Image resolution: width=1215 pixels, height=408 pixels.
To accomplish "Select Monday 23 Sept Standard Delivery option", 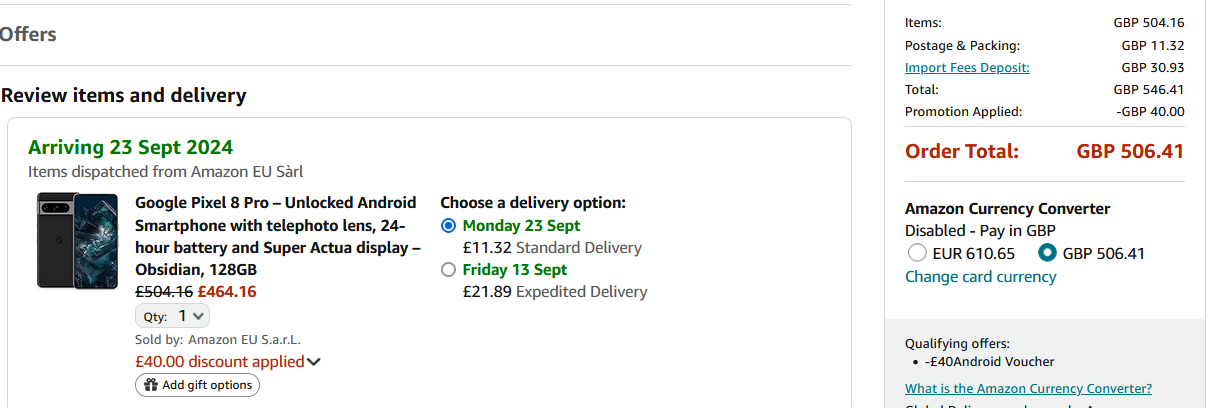I will (448, 226).
